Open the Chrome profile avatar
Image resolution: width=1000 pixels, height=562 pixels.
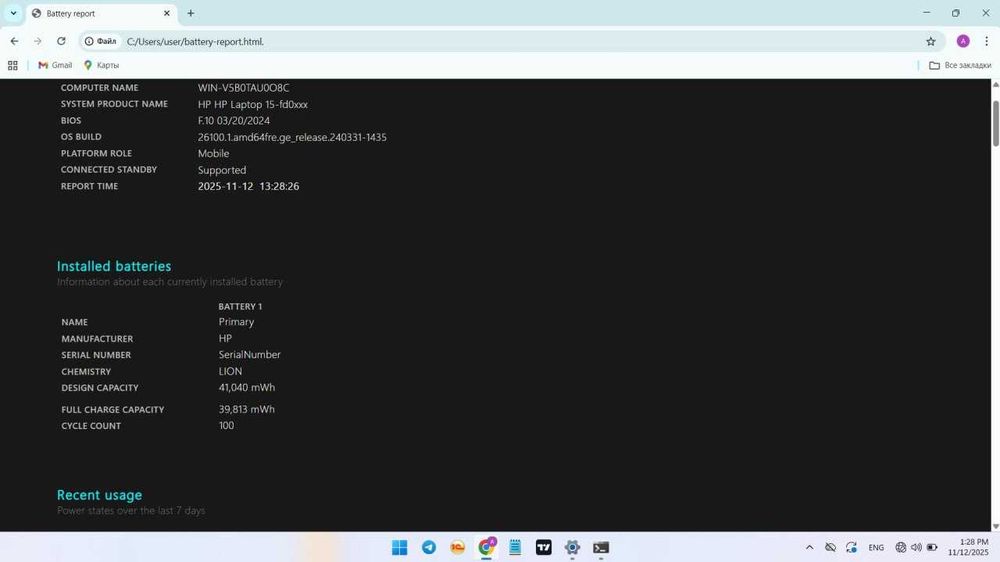pyautogui.click(x=963, y=41)
